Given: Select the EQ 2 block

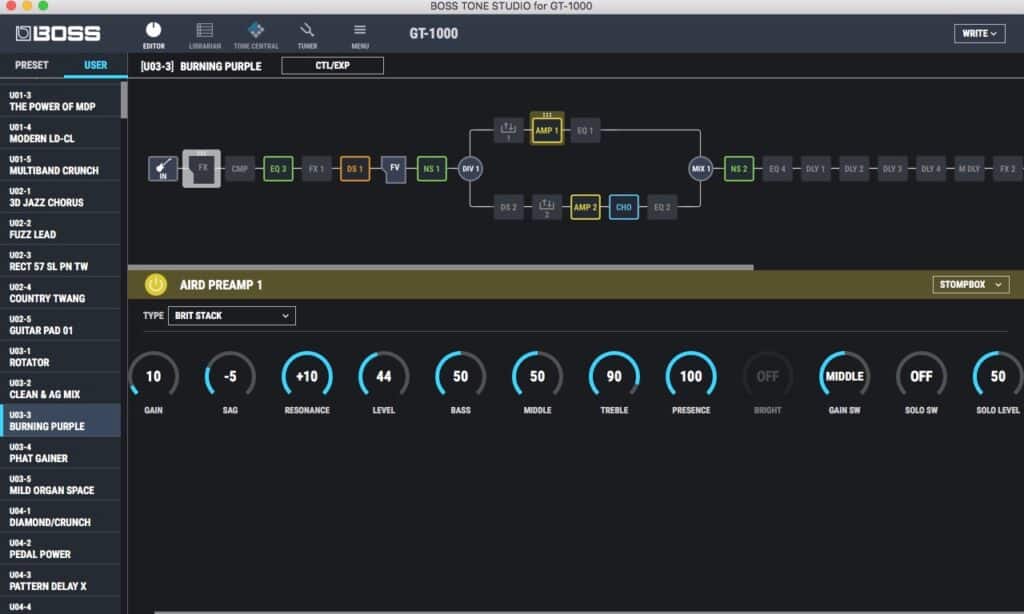Looking at the screenshot, I should point(662,207).
